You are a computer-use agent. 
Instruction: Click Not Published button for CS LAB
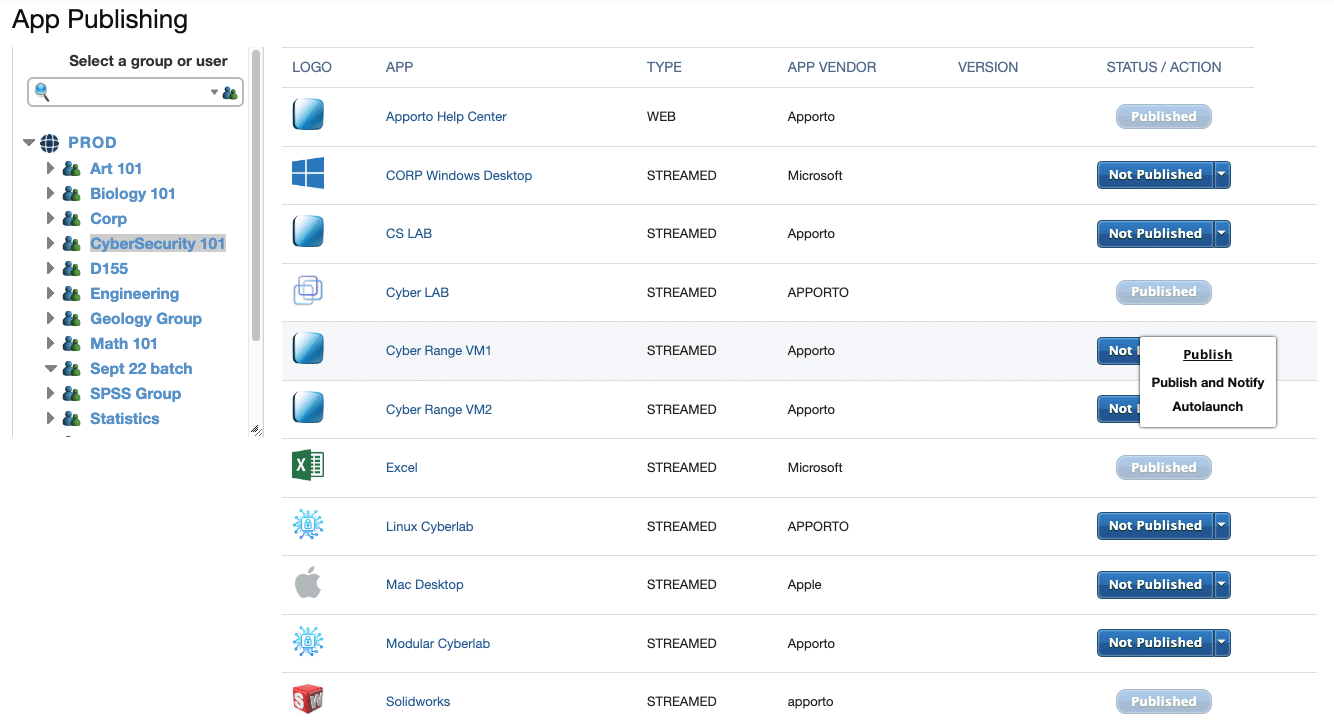click(x=1154, y=233)
